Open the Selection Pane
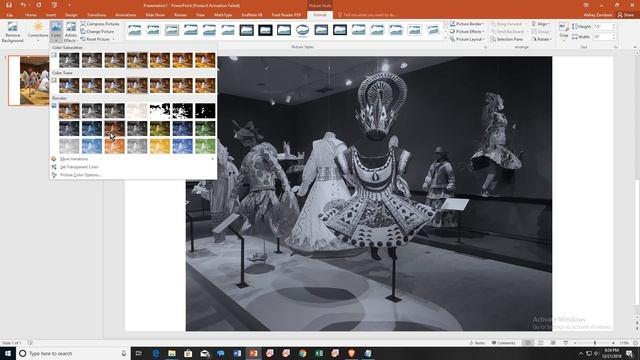640x360 pixels. [x=507, y=39]
